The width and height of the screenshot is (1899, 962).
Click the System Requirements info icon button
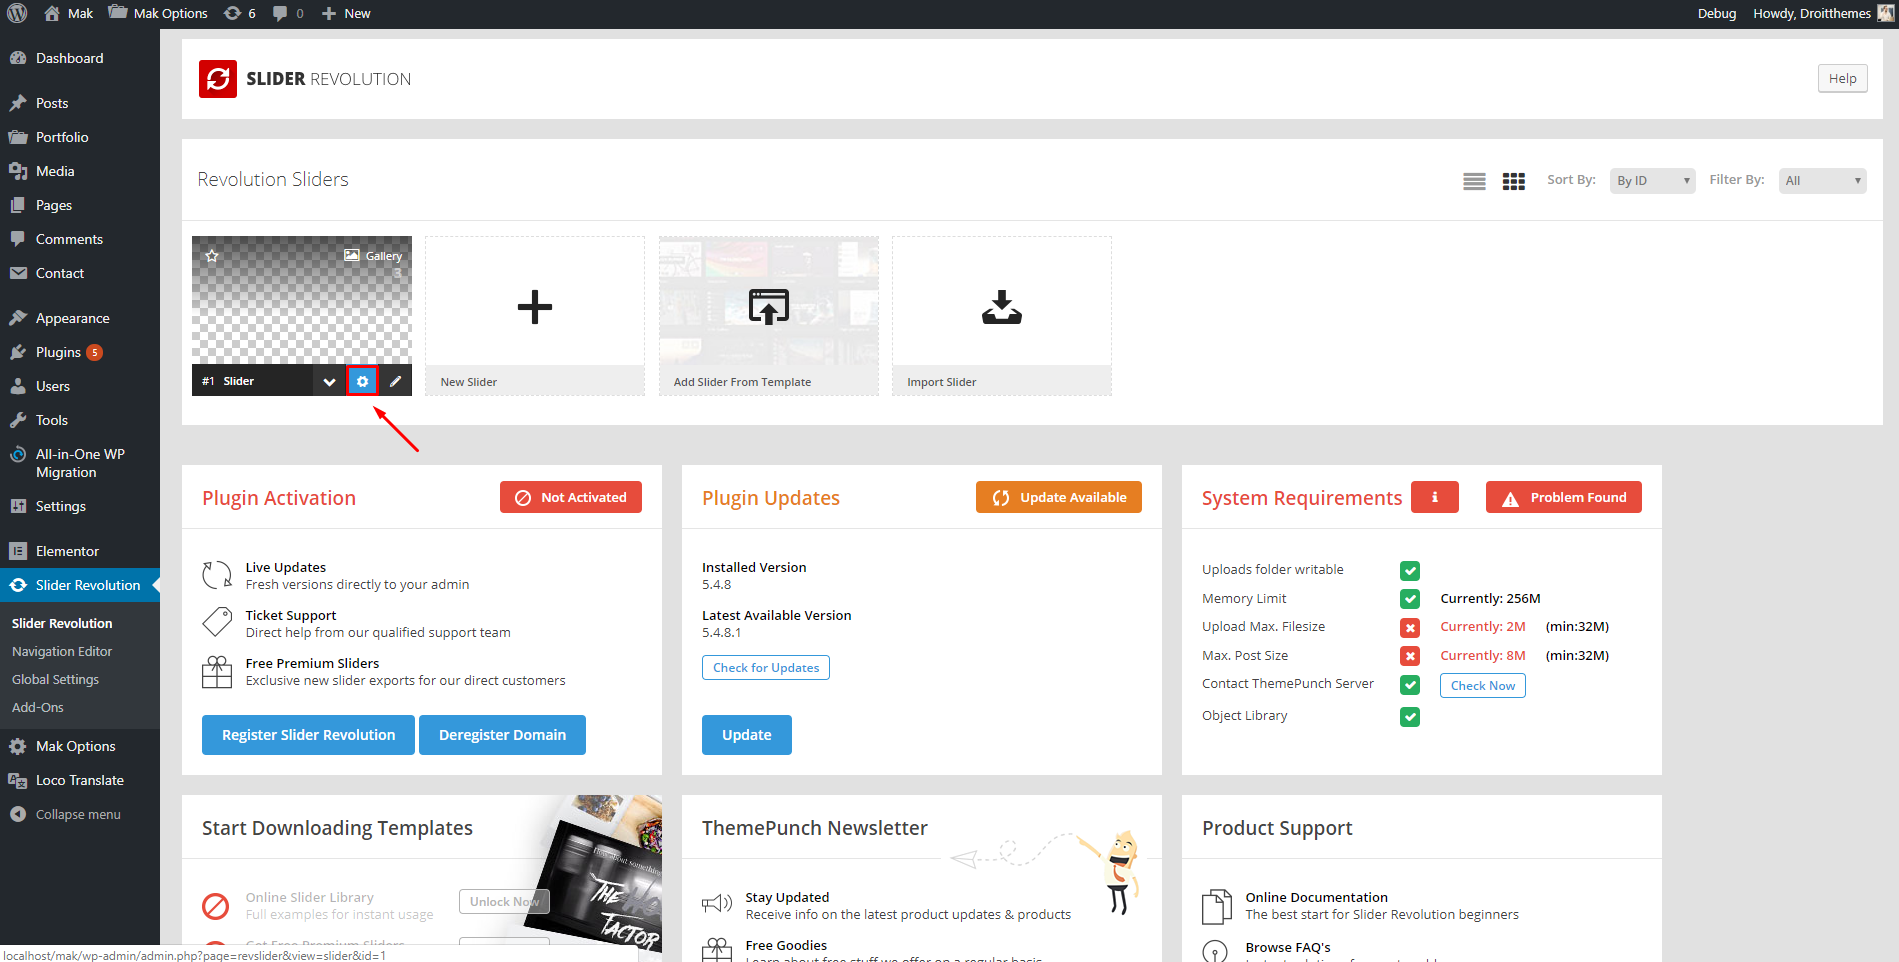[x=1435, y=497]
